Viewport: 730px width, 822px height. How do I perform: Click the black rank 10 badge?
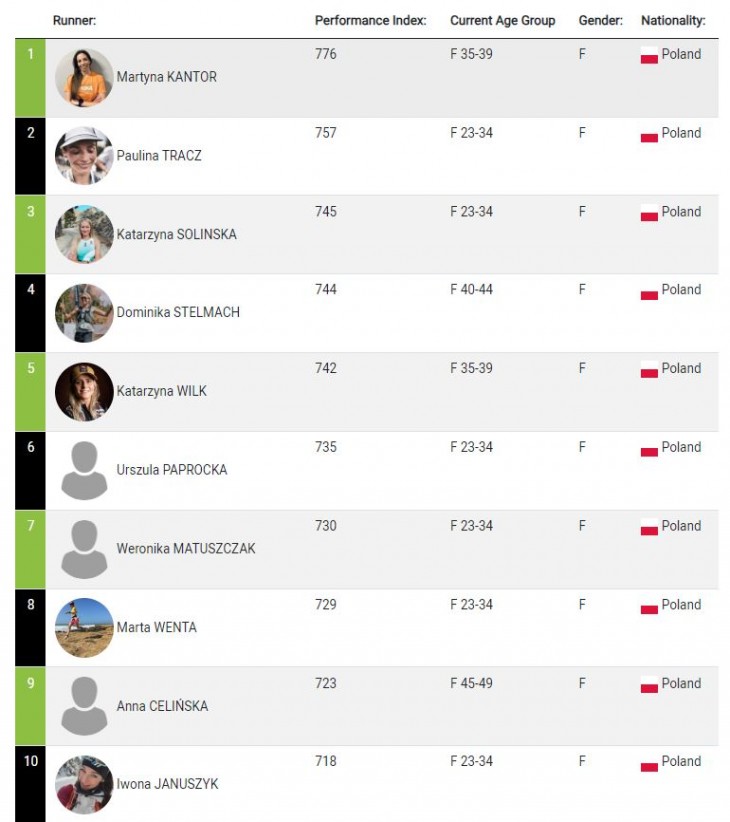(30, 784)
